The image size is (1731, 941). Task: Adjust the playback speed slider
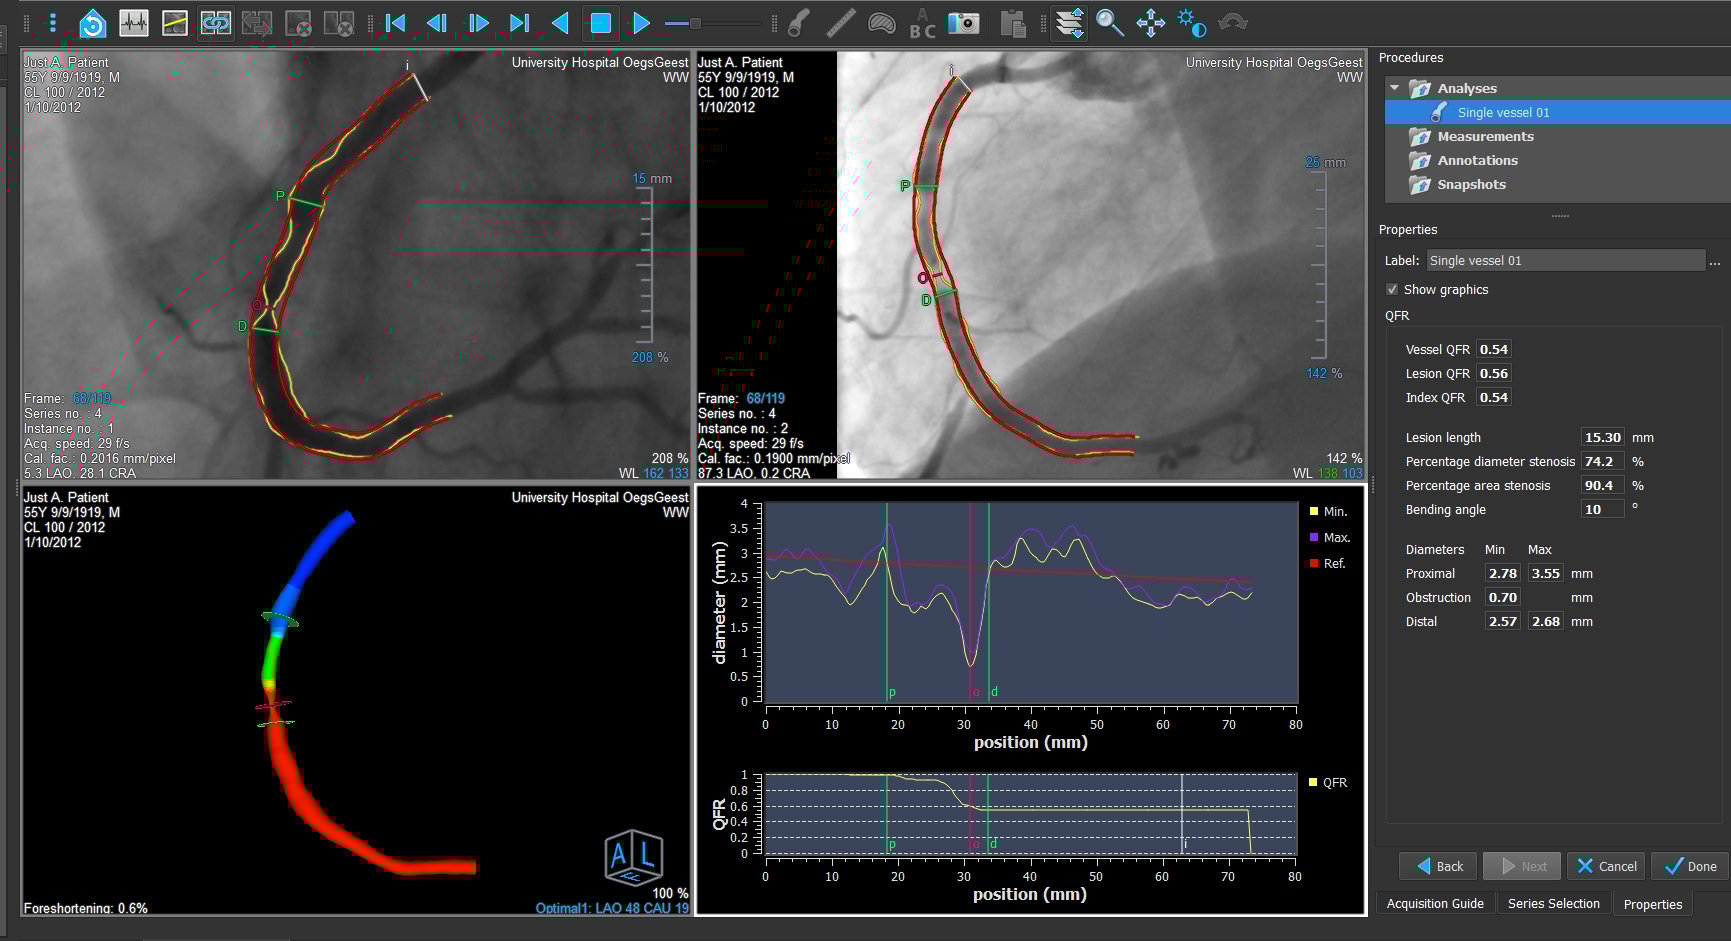tap(695, 23)
